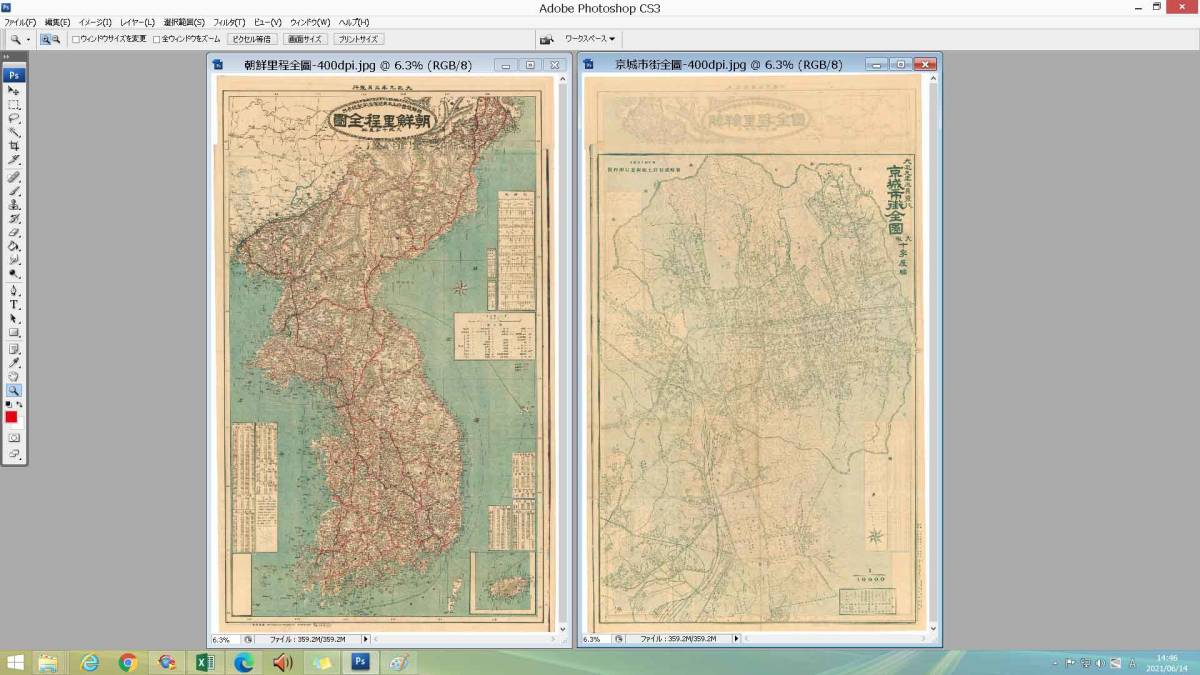Image resolution: width=1200 pixels, height=675 pixels.
Task: Open Adobe Bridge from options bar
Action: [546, 39]
